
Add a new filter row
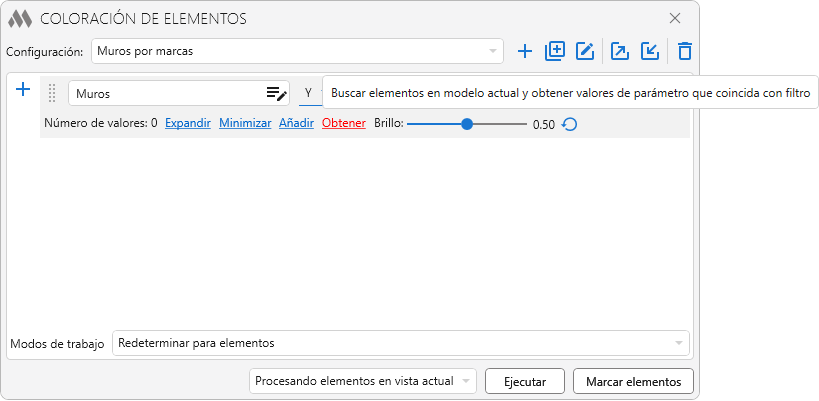pyautogui.click(x=24, y=90)
